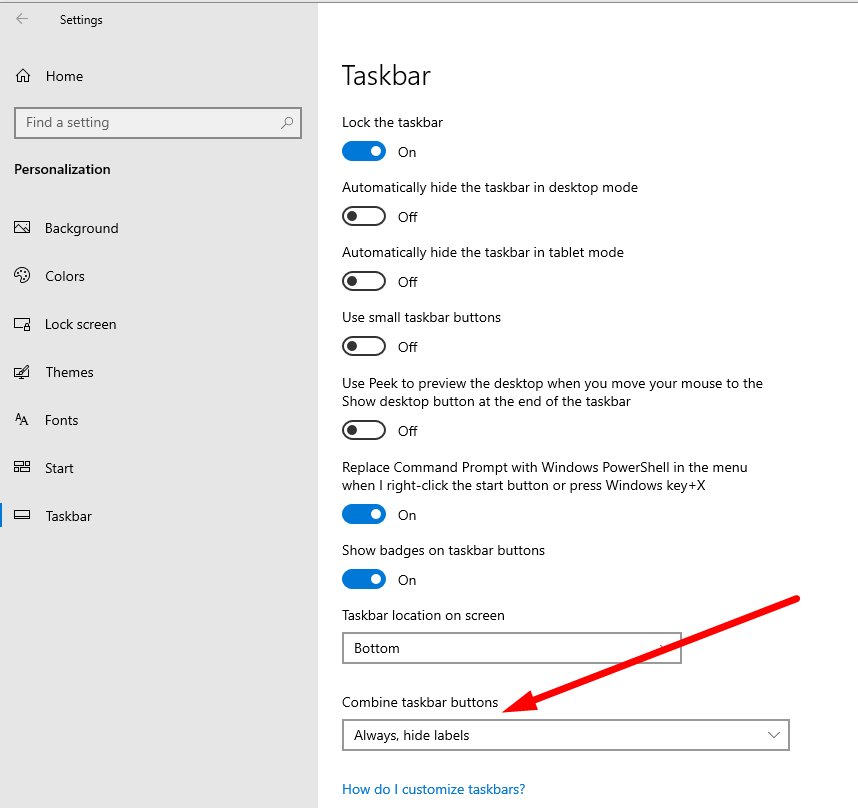Open How do I customize taskbars link
The height and width of the screenshot is (808, 858).
[433, 789]
